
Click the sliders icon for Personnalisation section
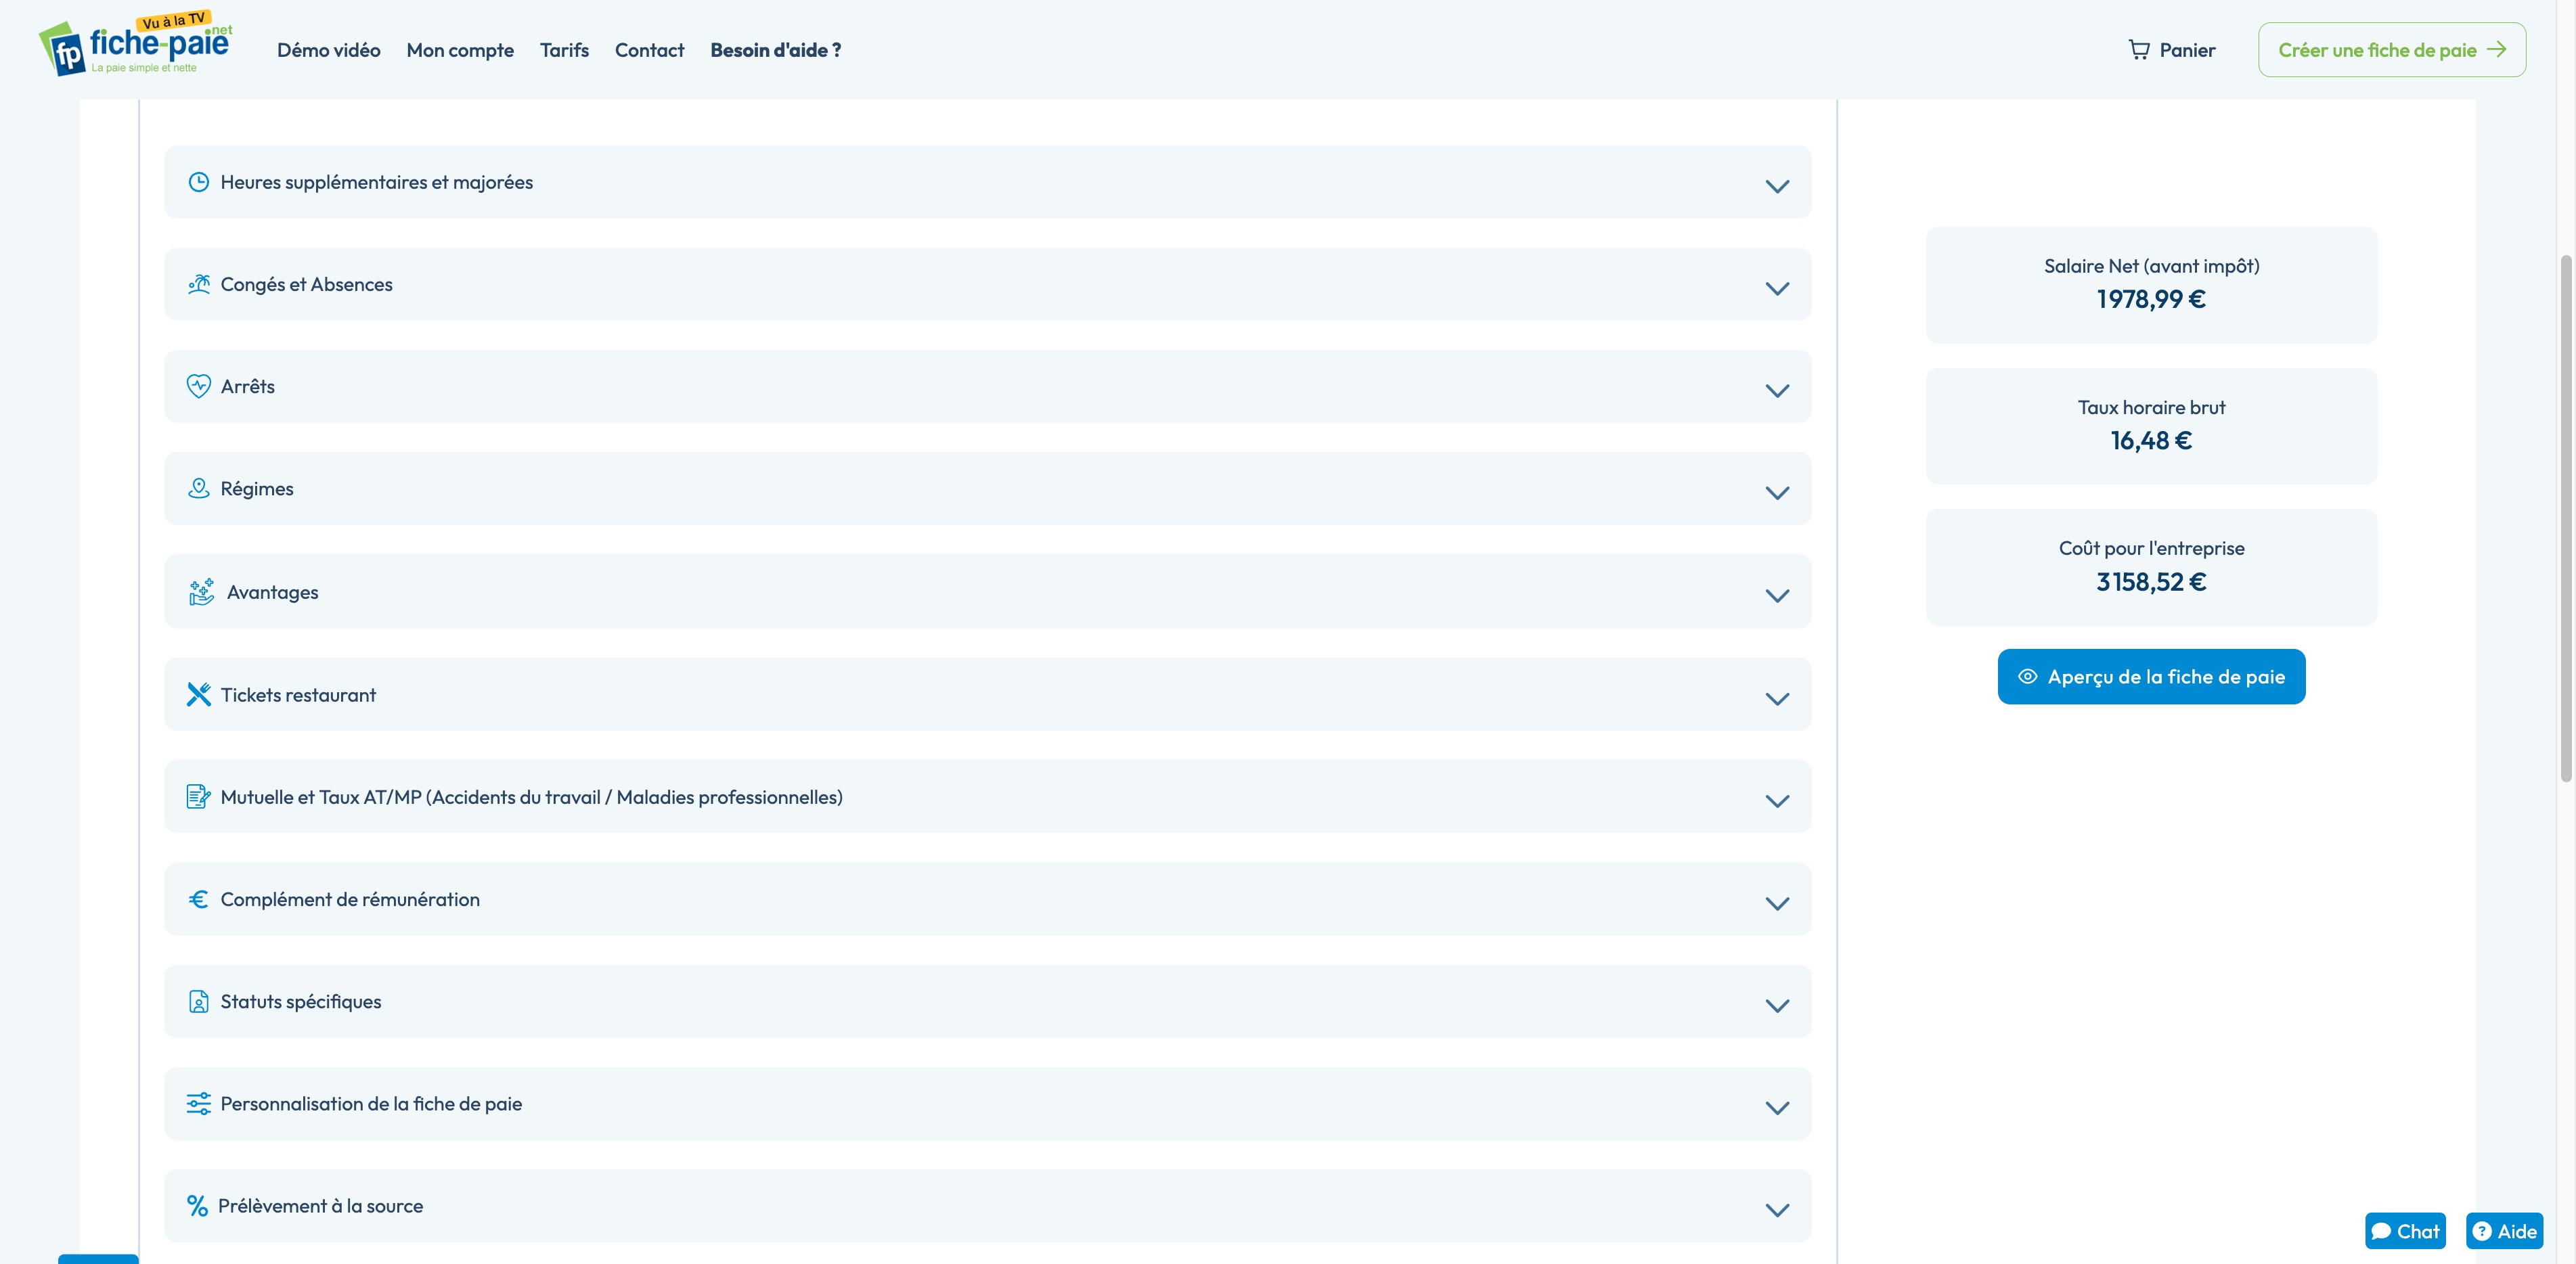coord(198,1103)
